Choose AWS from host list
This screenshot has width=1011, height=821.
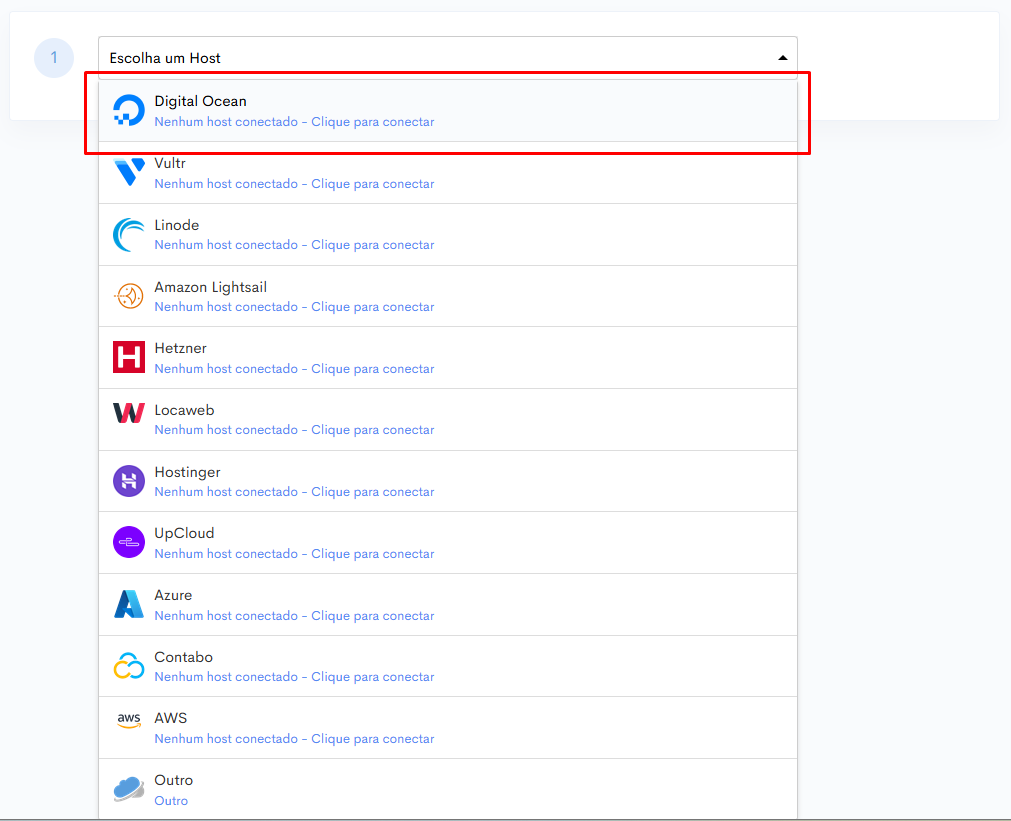click(447, 728)
